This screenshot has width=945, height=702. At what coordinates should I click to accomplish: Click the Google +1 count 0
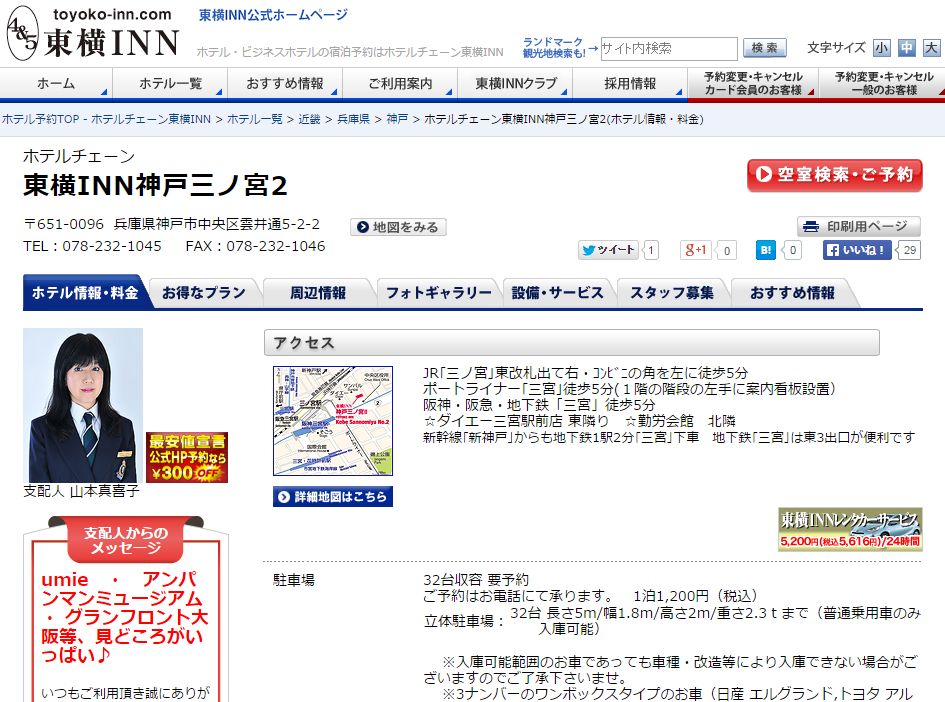click(727, 250)
